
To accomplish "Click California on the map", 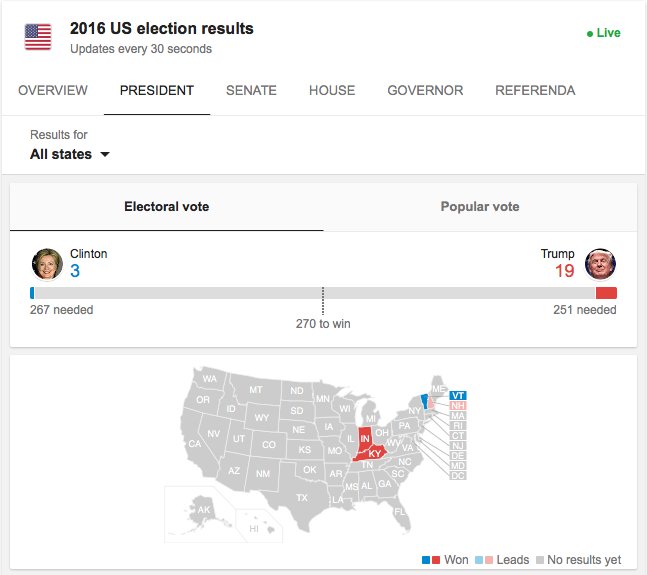I will coord(196,444).
